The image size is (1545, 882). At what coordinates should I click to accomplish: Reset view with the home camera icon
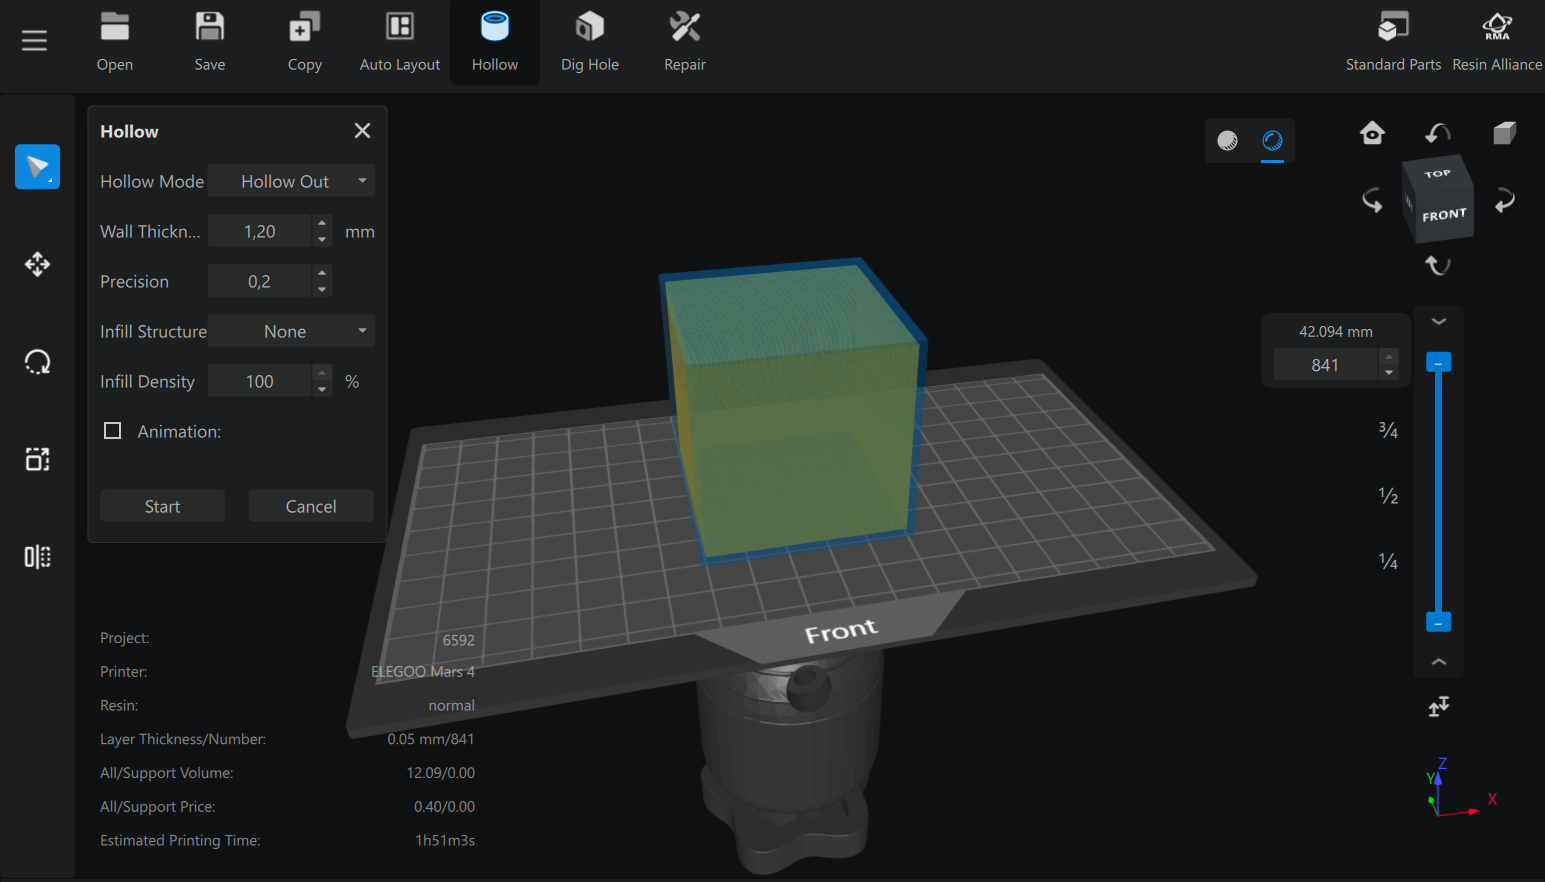pos(1372,133)
